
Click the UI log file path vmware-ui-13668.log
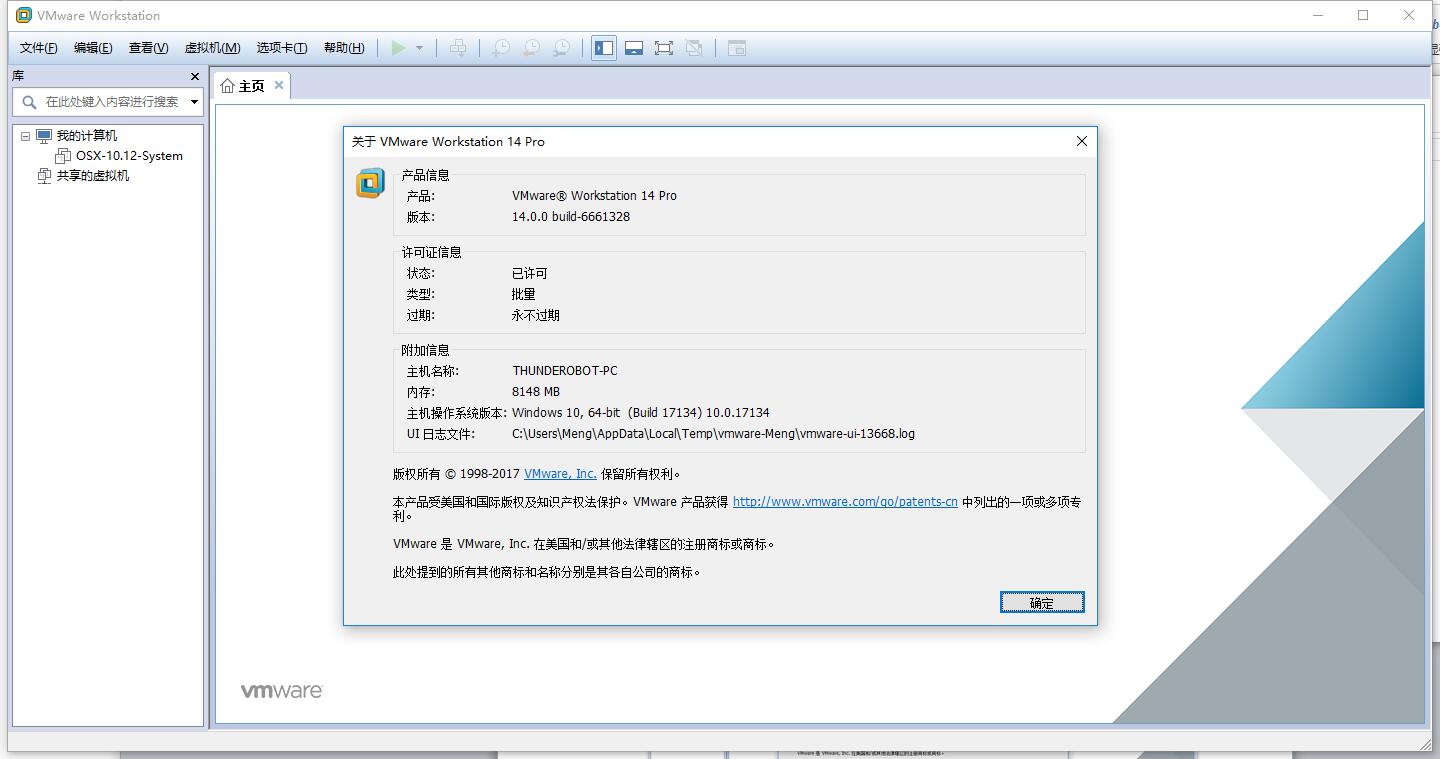[x=713, y=434]
